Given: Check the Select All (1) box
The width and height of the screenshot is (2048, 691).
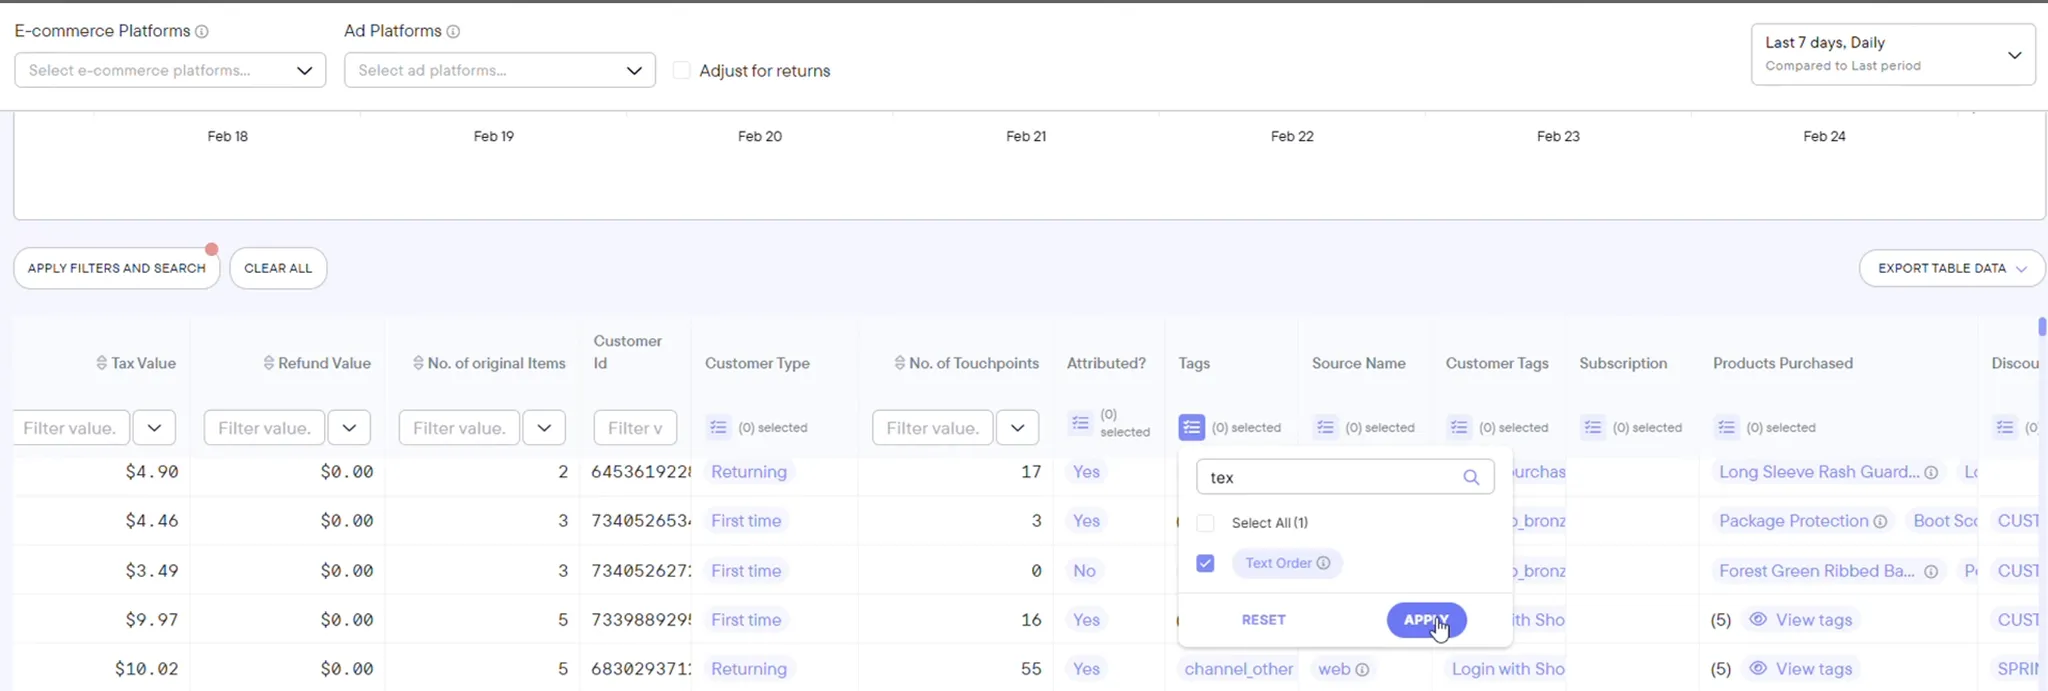Looking at the screenshot, I should [x=1205, y=523].
